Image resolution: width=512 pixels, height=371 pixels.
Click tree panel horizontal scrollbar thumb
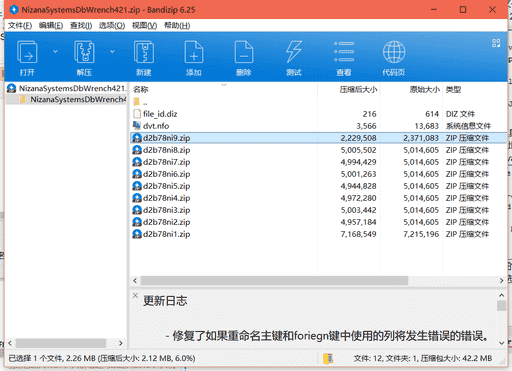[x=61, y=343]
